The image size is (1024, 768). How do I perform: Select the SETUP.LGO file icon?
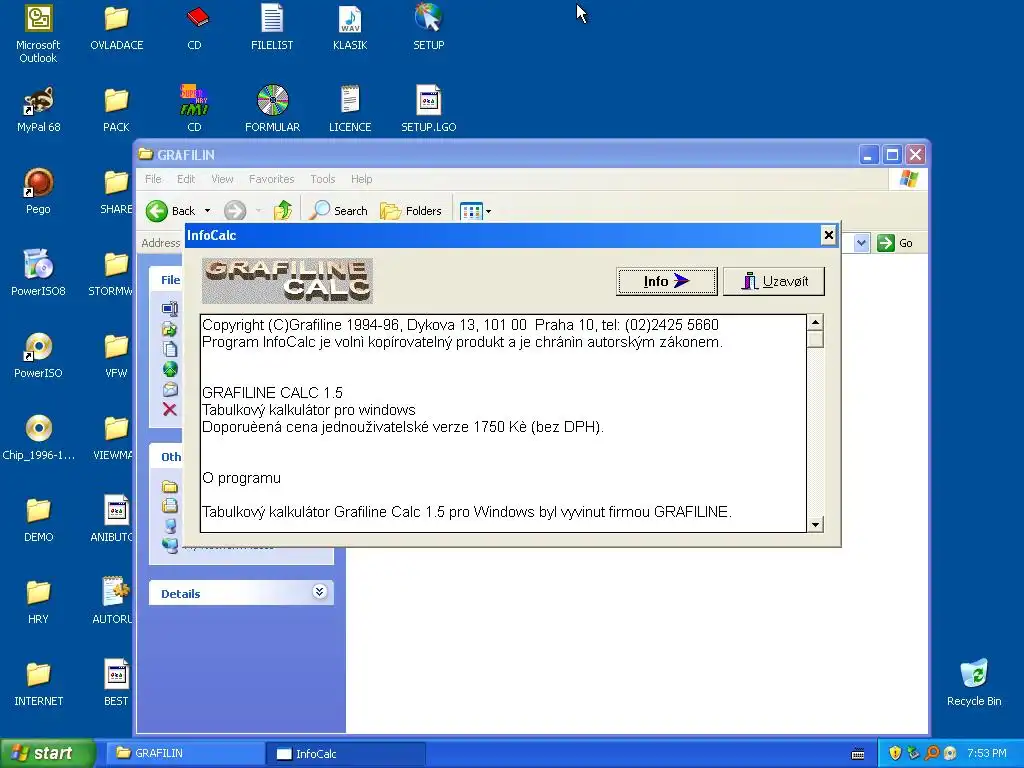(428, 110)
